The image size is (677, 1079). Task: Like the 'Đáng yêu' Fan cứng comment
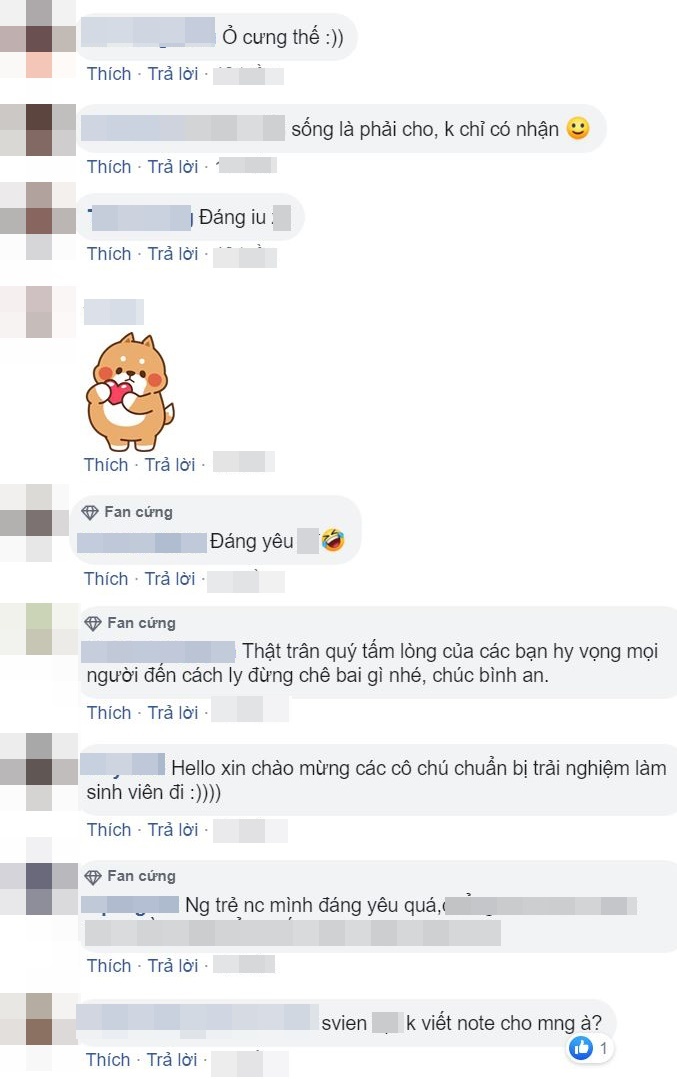pos(106,579)
